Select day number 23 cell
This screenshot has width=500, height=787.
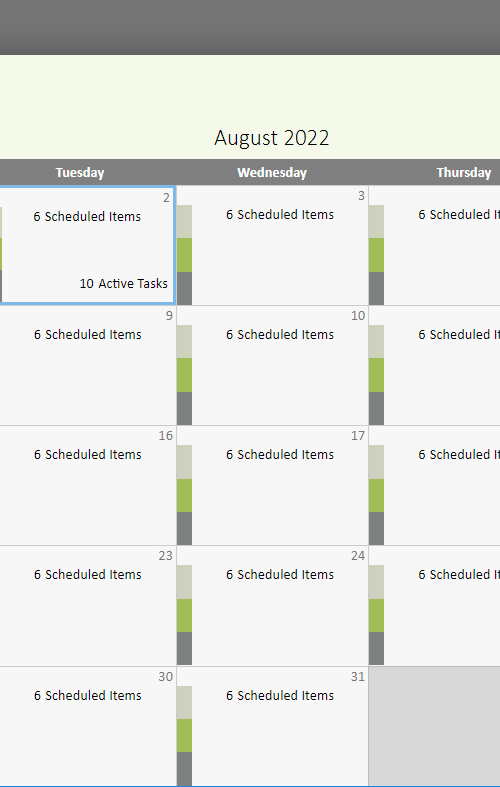pyautogui.click(x=87, y=606)
